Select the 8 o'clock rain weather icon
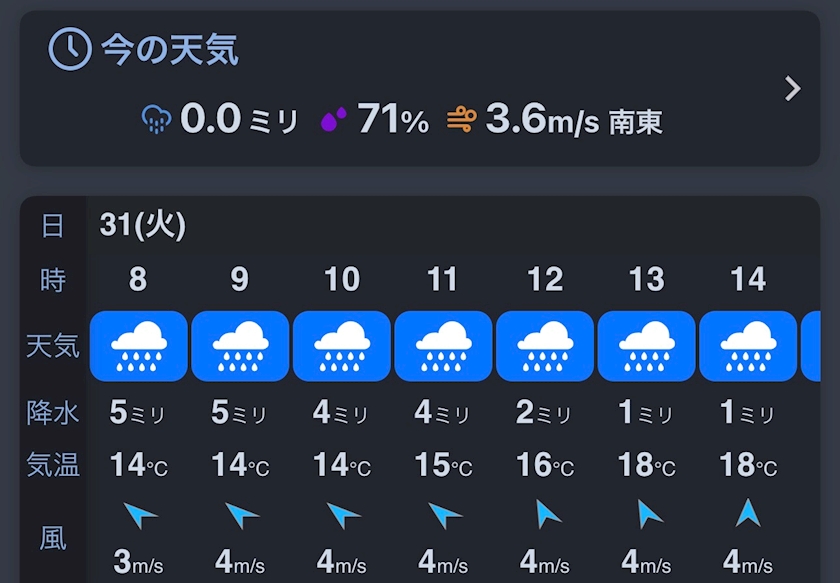 (x=138, y=346)
